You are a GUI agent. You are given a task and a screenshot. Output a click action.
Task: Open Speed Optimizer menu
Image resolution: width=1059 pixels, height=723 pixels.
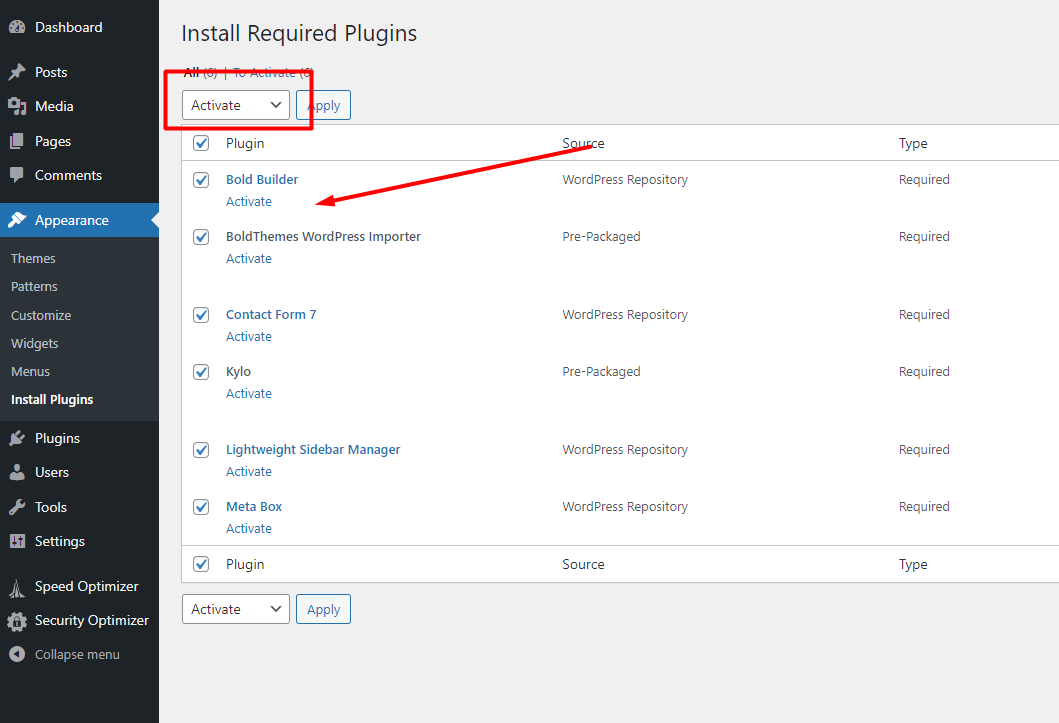point(86,586)
